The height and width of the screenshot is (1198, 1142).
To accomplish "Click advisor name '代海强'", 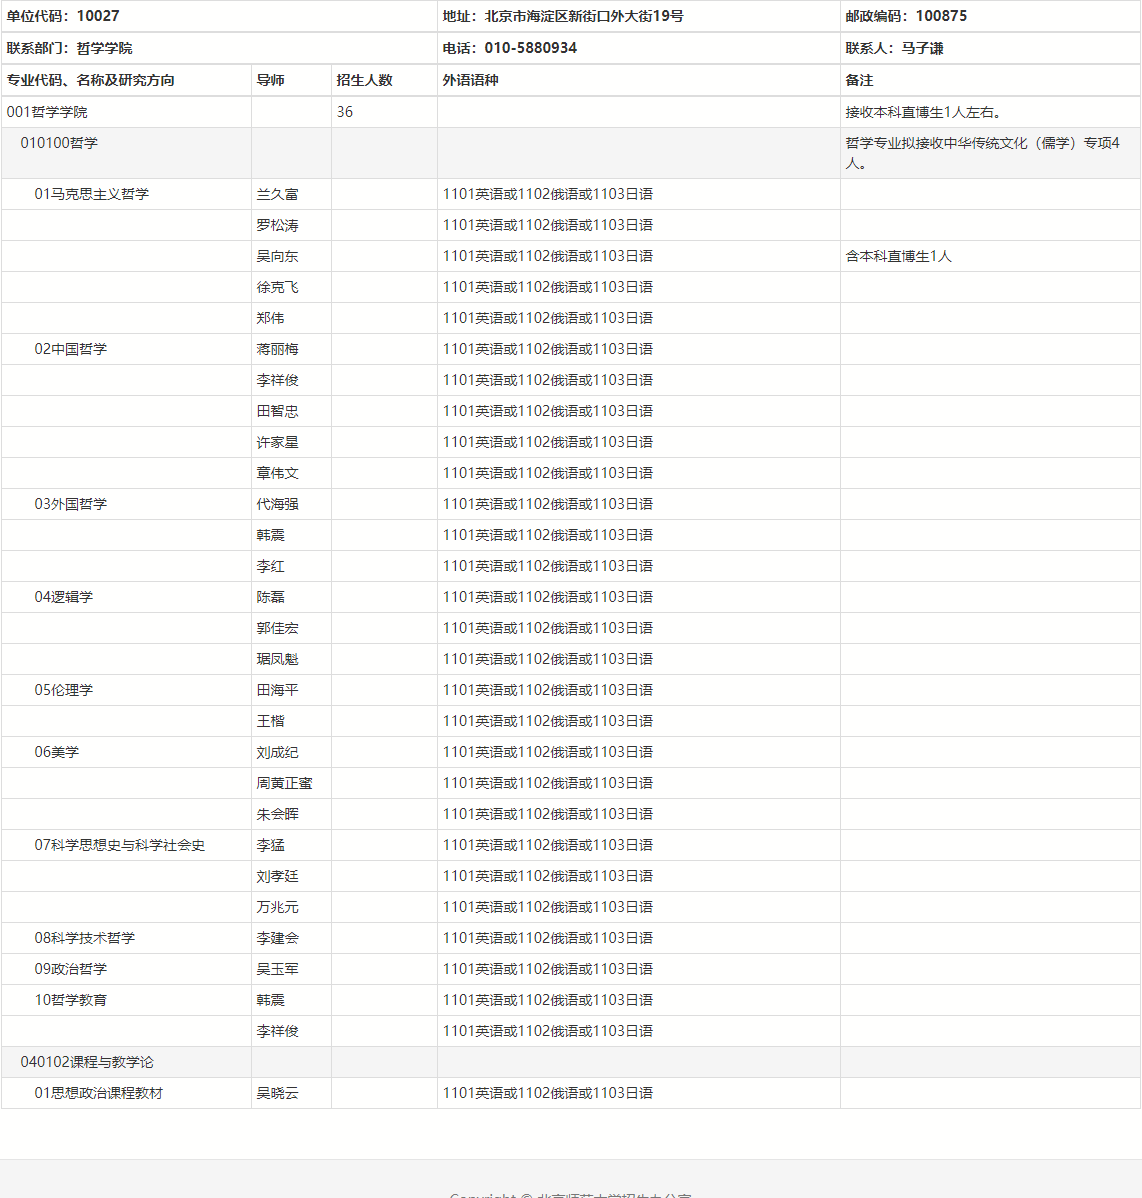I will (277, 504).
